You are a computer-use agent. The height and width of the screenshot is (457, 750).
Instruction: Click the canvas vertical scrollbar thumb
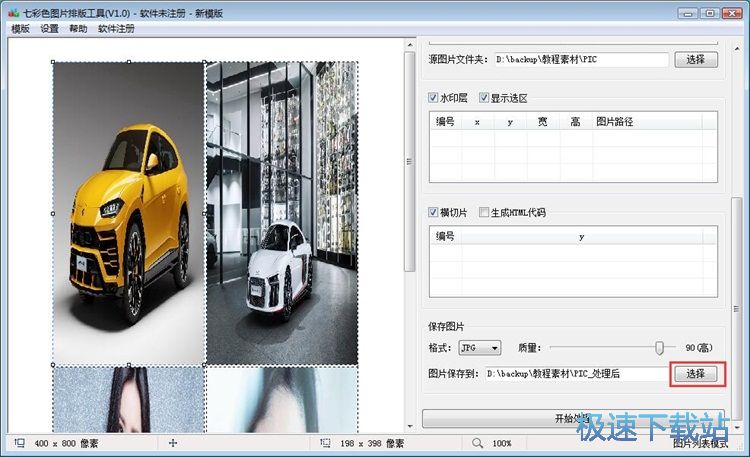click(410, 162)
